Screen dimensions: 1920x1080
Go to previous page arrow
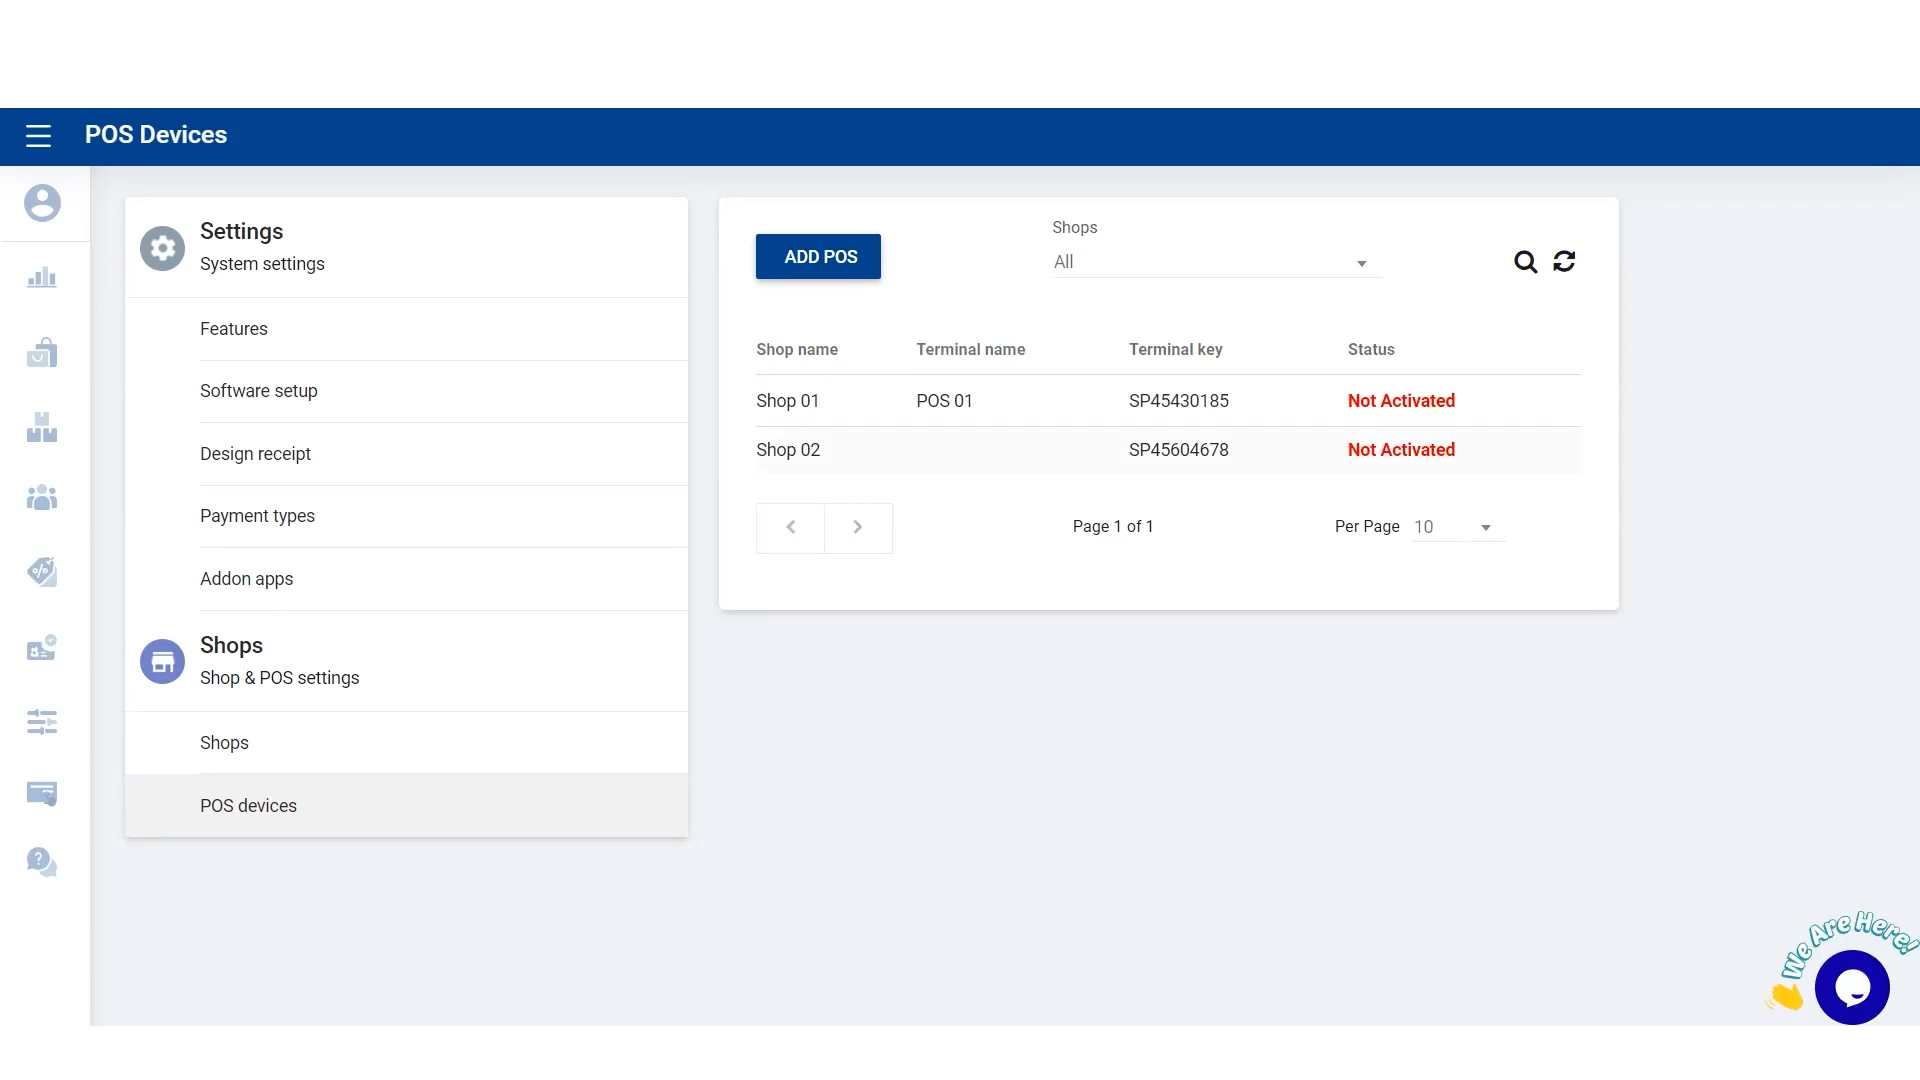tap(791, 527)
